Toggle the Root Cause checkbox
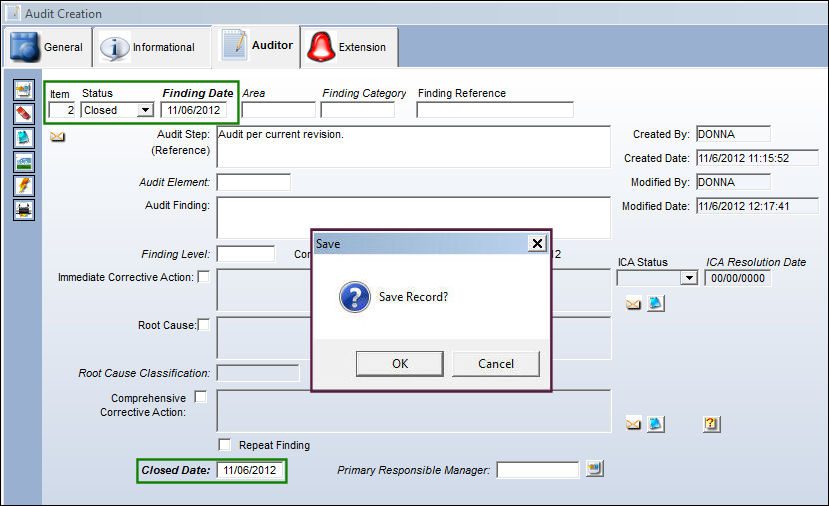 coord(204,324)
